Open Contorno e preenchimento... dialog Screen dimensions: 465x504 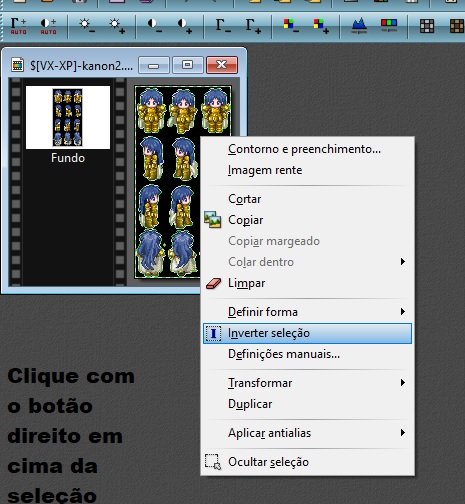click(x=307, y=149)
